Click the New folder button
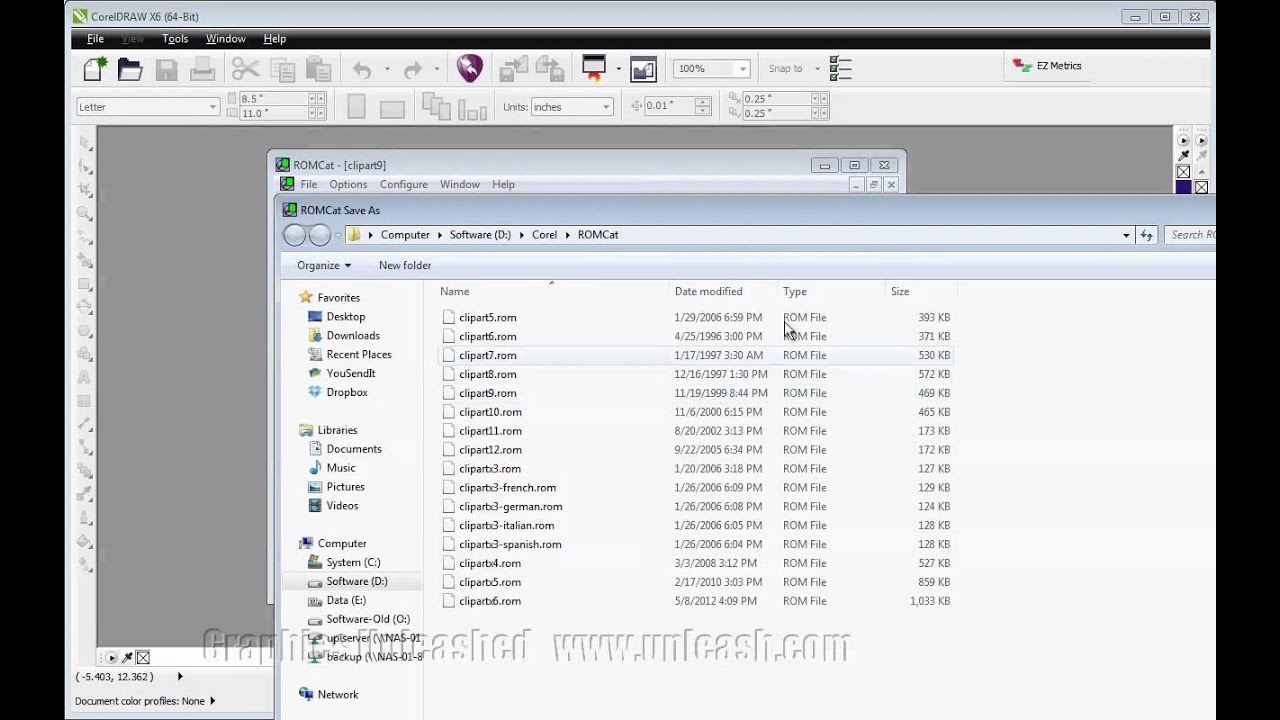Viewport: 1280px width, 720px height. 405,265
